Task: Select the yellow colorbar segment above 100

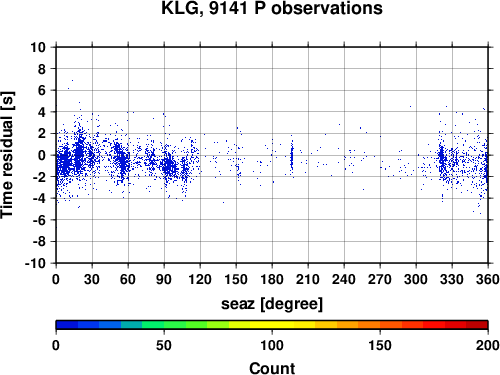Action: tap(283, 325)
